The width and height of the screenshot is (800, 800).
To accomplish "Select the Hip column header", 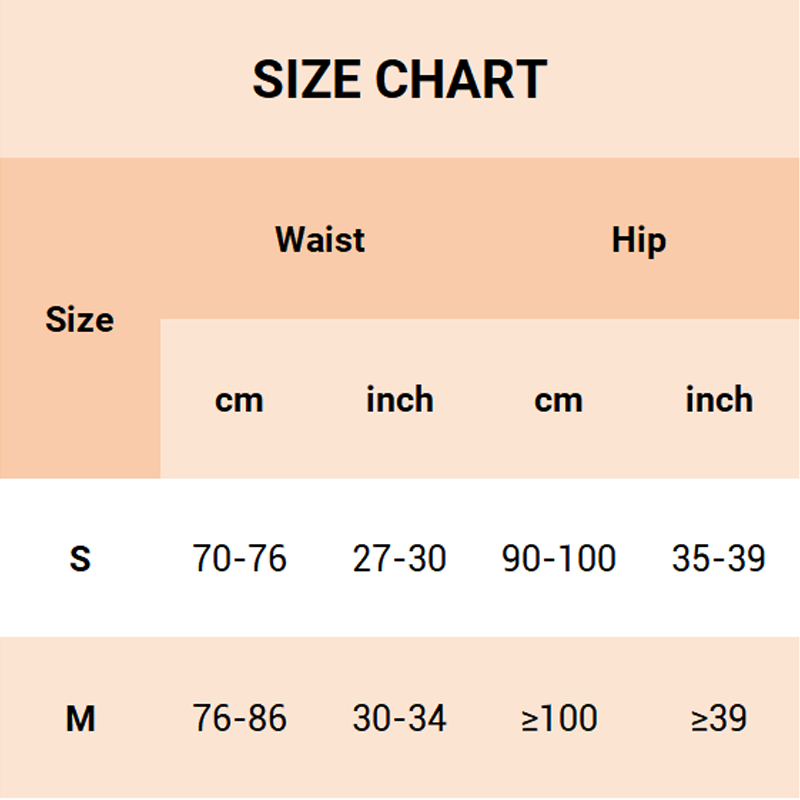I will coord(639,240).
